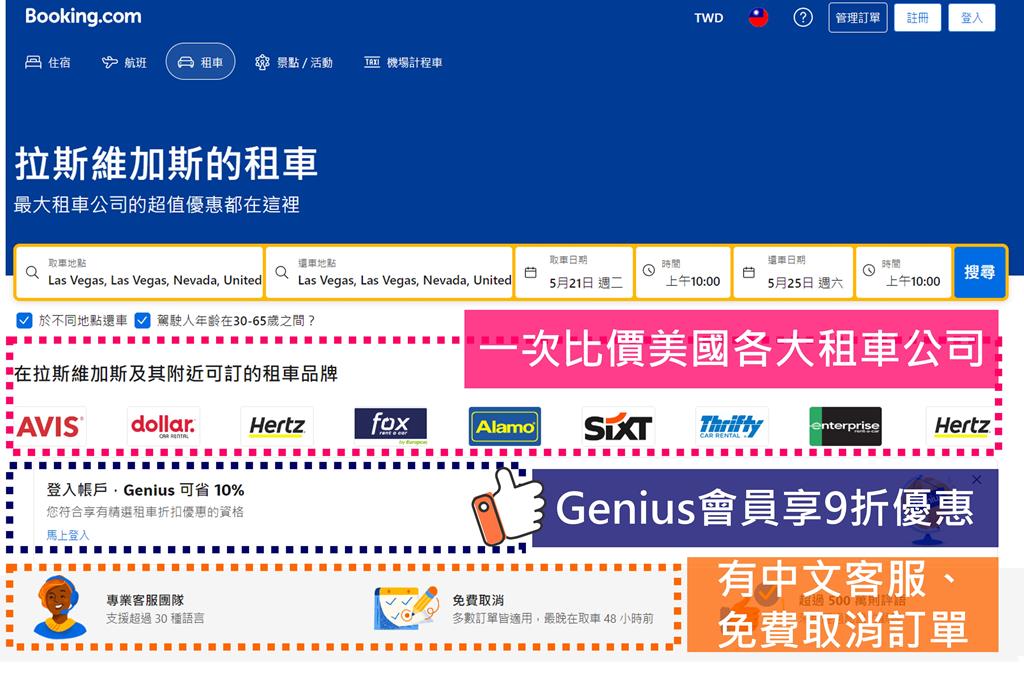Click the clock icon in return time

coord(869,270)
